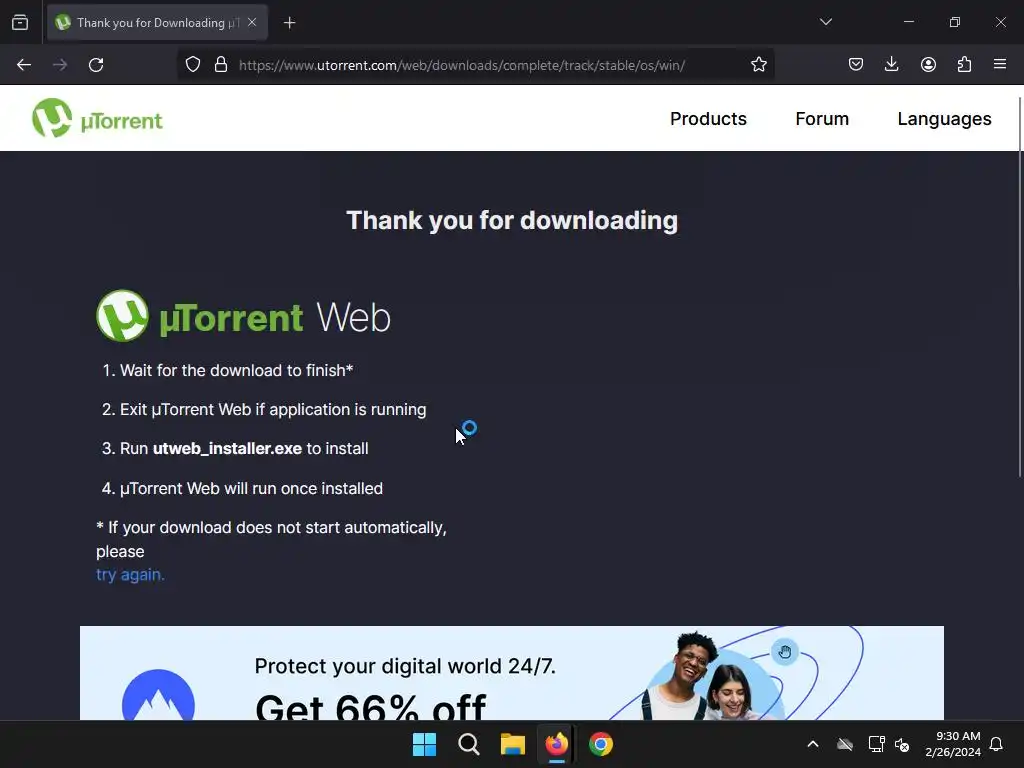The width and height of the screenshot is (1024, 768).
Task: Minimize the Firefox window
Action: pyautogui.click(x=908, y=22)
